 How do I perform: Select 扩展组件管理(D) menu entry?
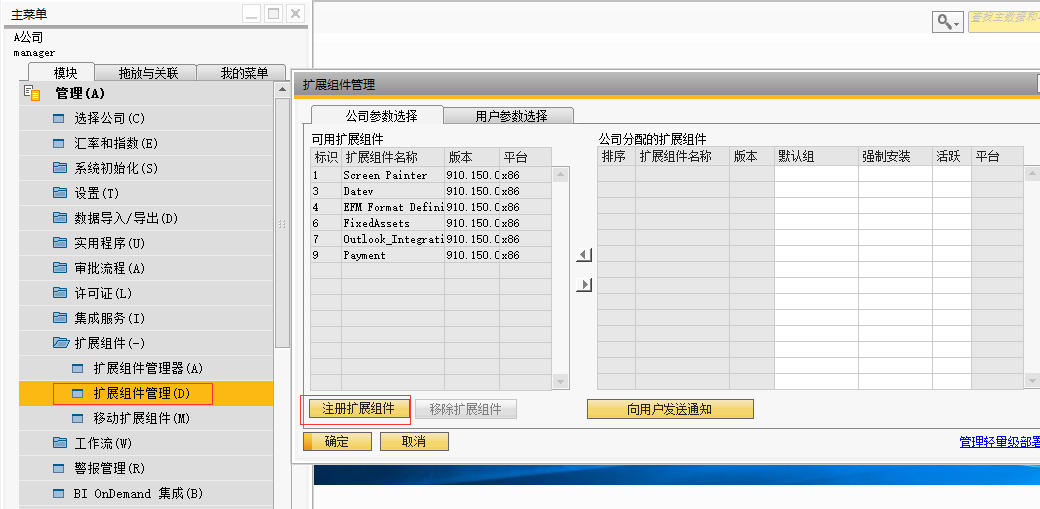146,394
